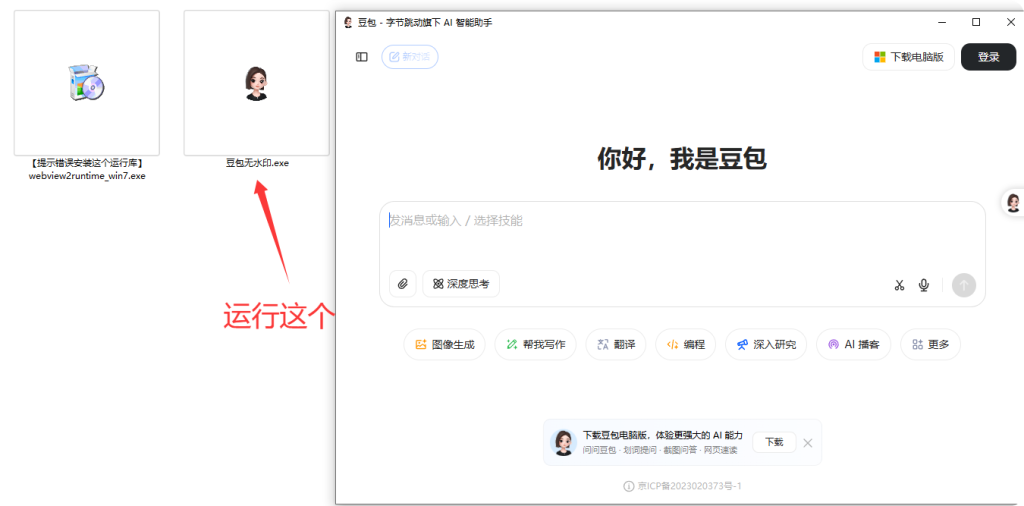This screenshot has width=1024, height=506.
Task: Select the webview2runtime_win7.exe file thumbnail
Action: pos(87,83)
